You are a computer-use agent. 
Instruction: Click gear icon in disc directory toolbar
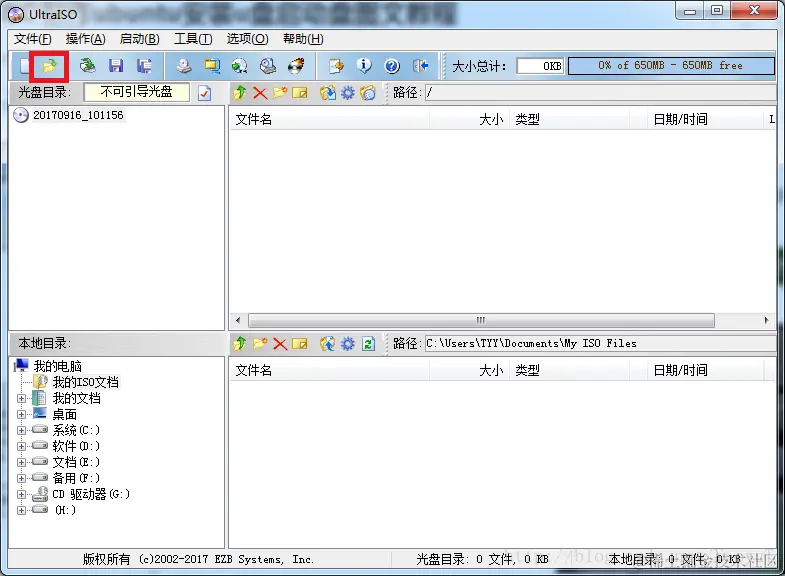tap(347, 93)
